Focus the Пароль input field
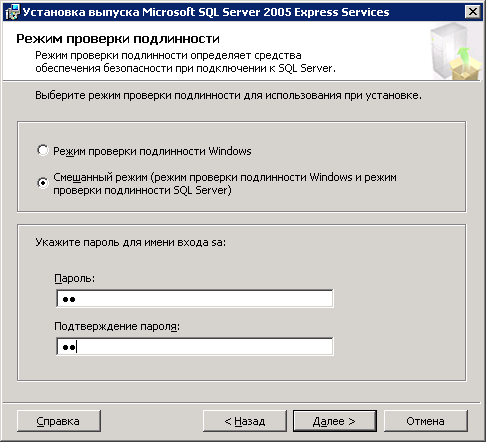 (195, 298)
